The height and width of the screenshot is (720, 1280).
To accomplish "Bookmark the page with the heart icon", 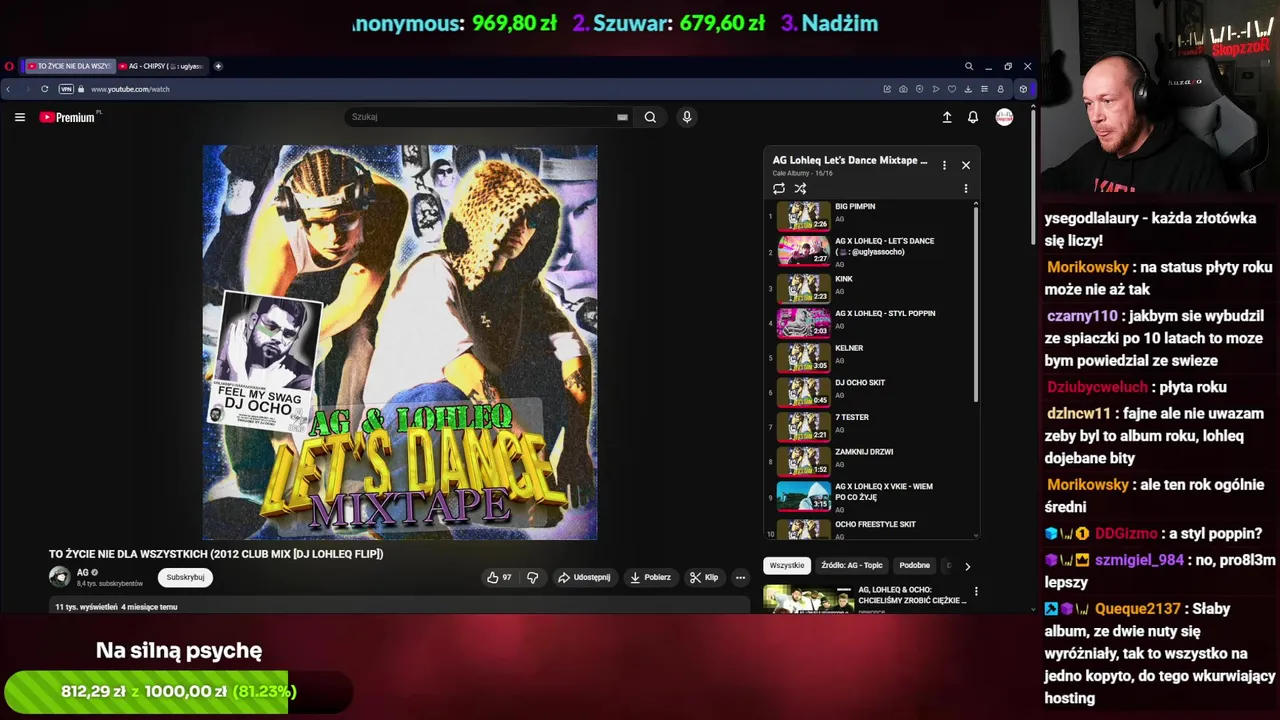I will tap(952, 89).
